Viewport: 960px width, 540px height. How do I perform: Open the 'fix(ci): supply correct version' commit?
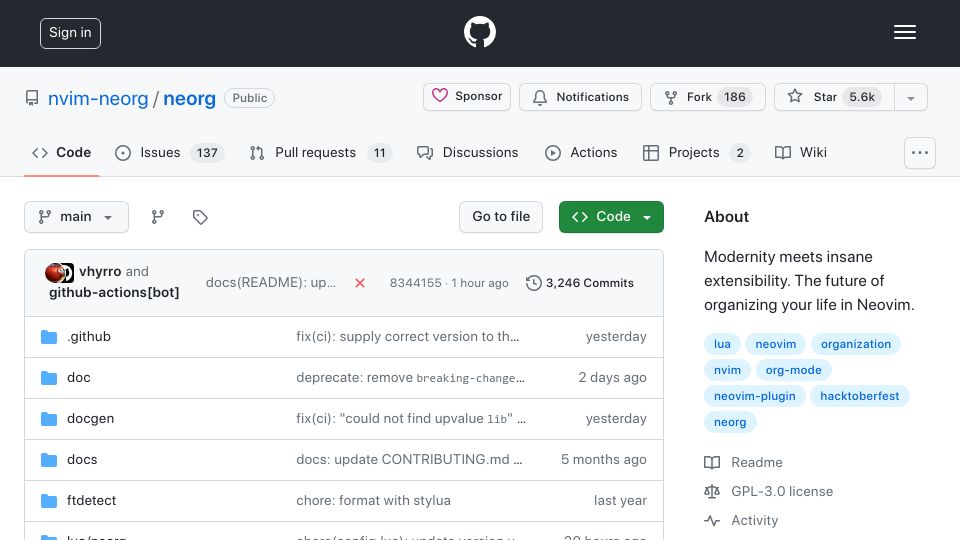[408, 337]
